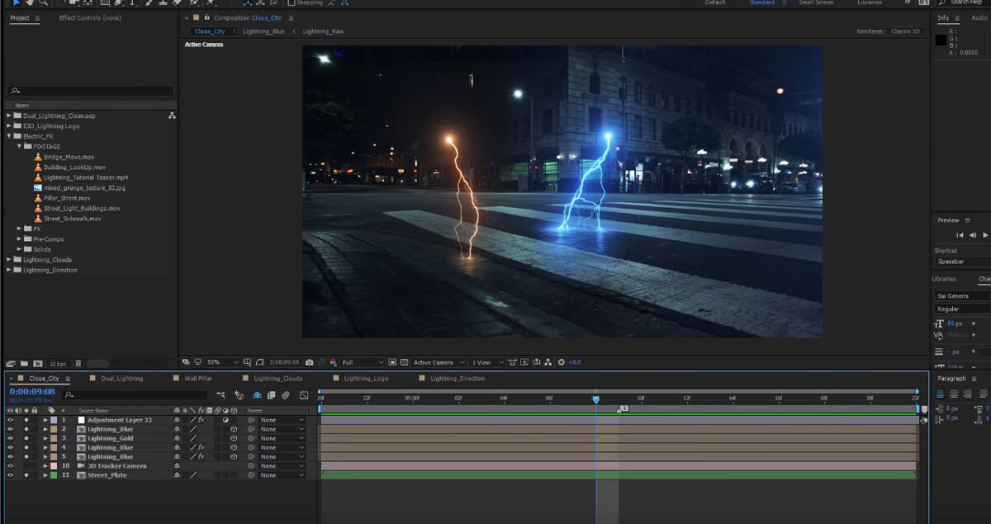Viewport: 991px width, 524px height.
Task: Step back one frame in Preview panel
Action: [973, 235]
